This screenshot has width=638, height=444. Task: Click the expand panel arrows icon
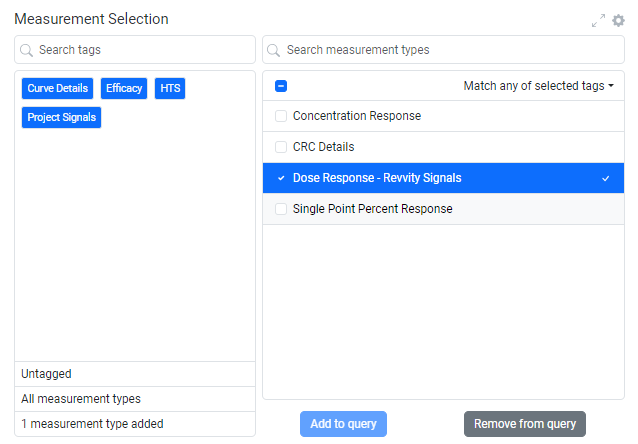(x=598, y=20)
